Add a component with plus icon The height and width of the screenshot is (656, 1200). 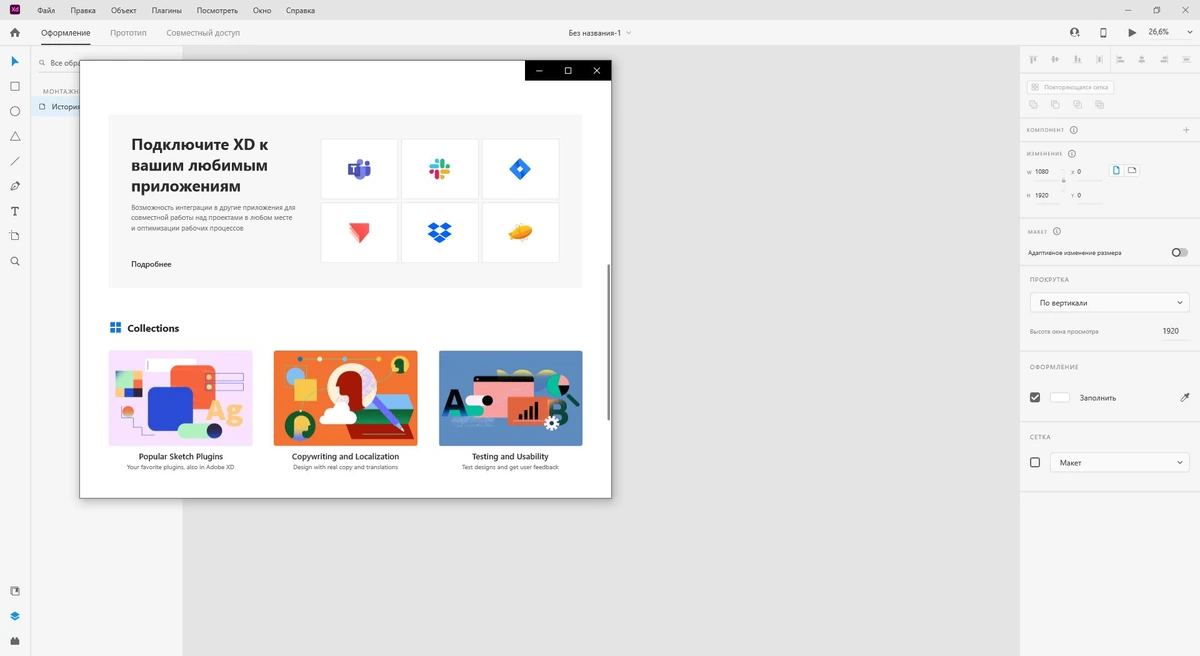pos(1186,130)
